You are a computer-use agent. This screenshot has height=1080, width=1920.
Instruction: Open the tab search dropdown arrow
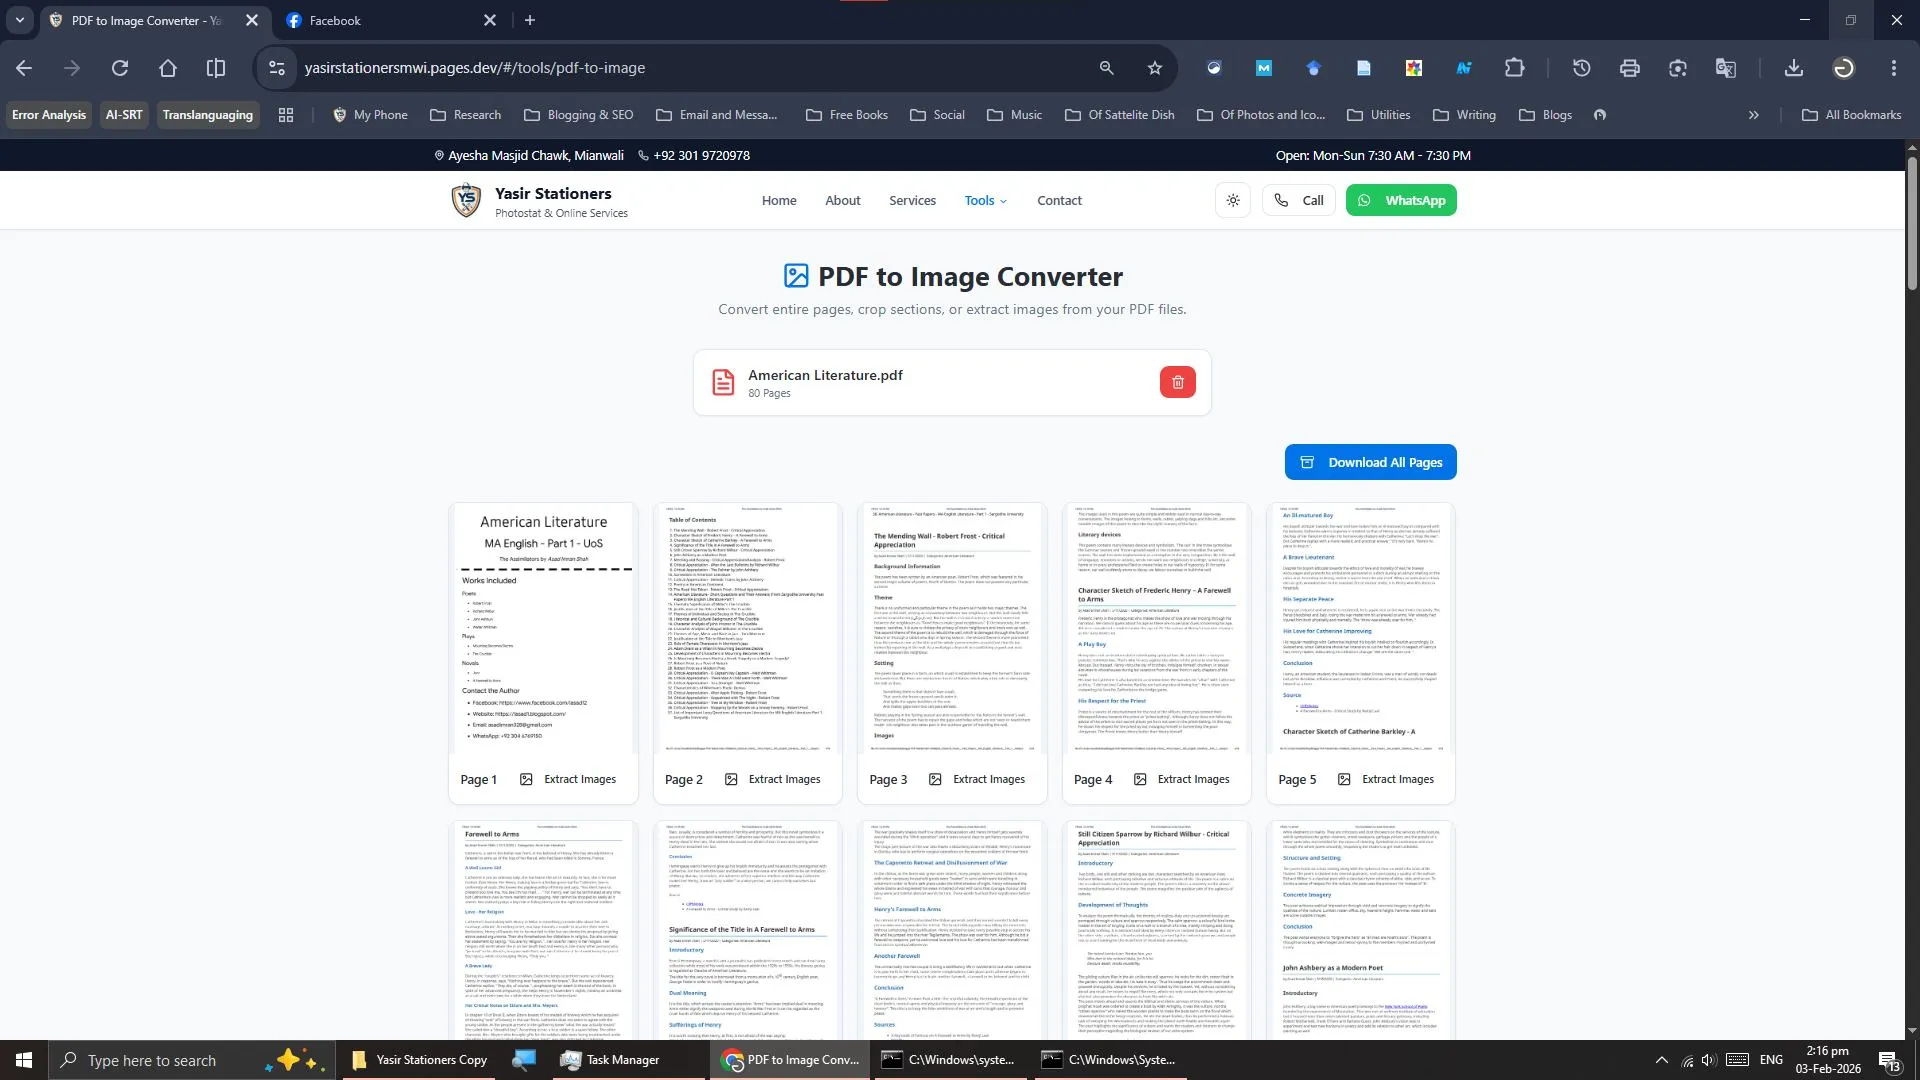[x=19, y=20]
